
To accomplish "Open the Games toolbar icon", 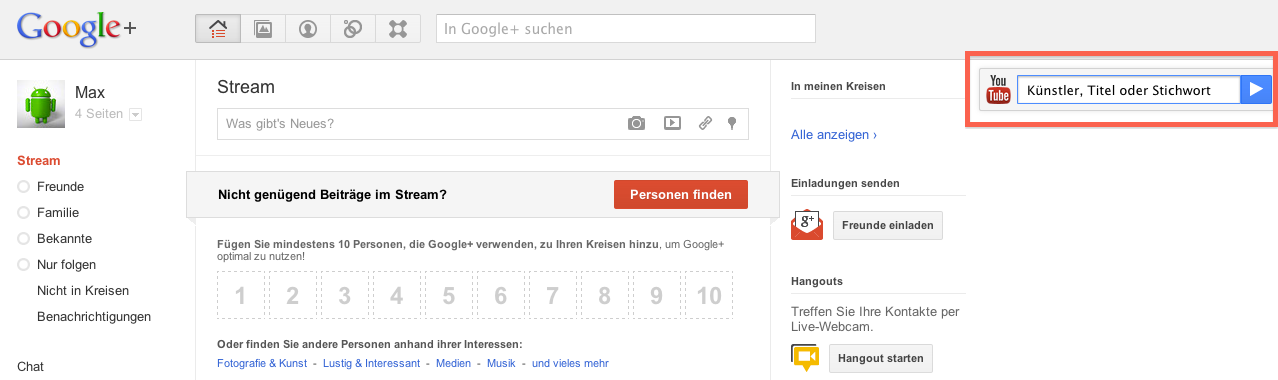I will click(x=397, y=29).
